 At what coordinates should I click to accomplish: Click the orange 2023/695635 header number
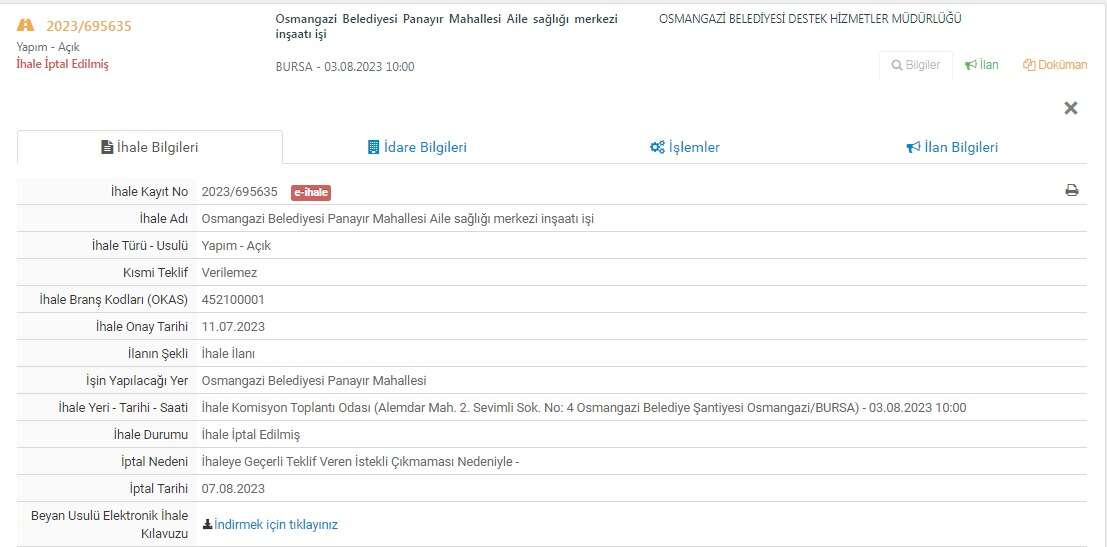click(x=88, y=26)
